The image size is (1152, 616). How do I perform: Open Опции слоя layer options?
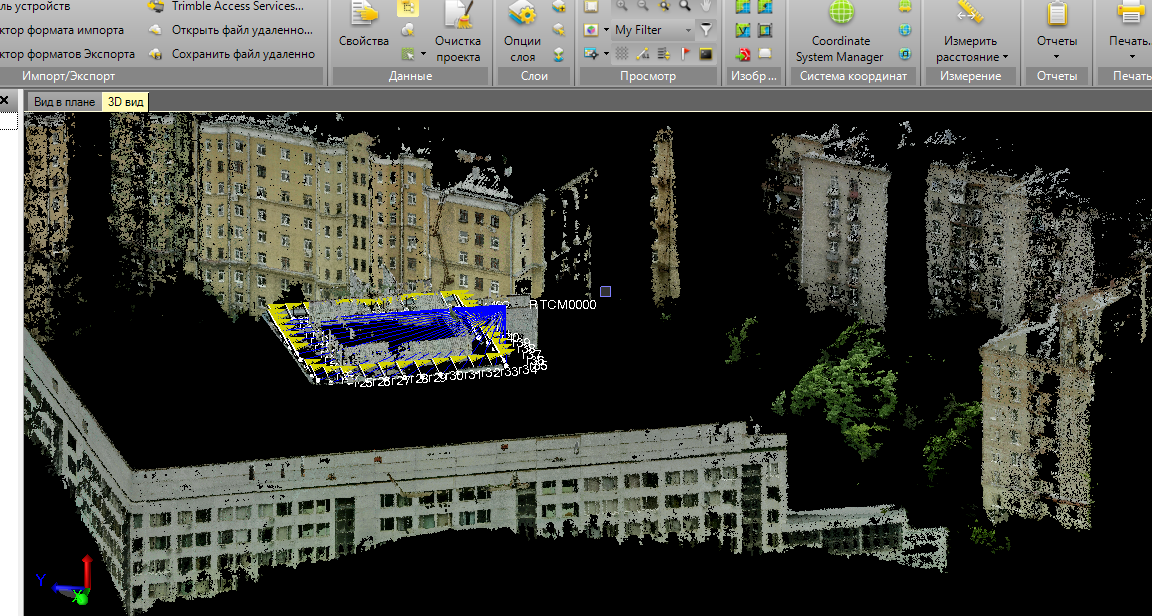[x=522, y=32]
